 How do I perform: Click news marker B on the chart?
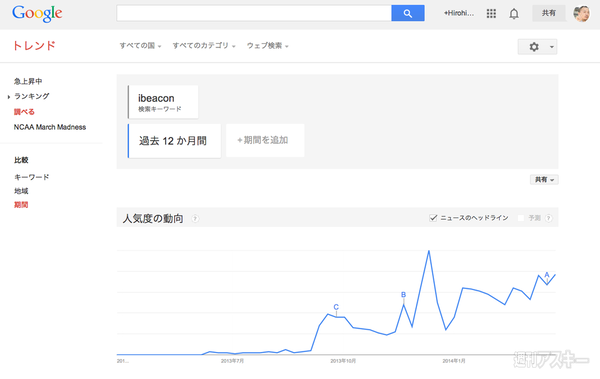(403, 295)
